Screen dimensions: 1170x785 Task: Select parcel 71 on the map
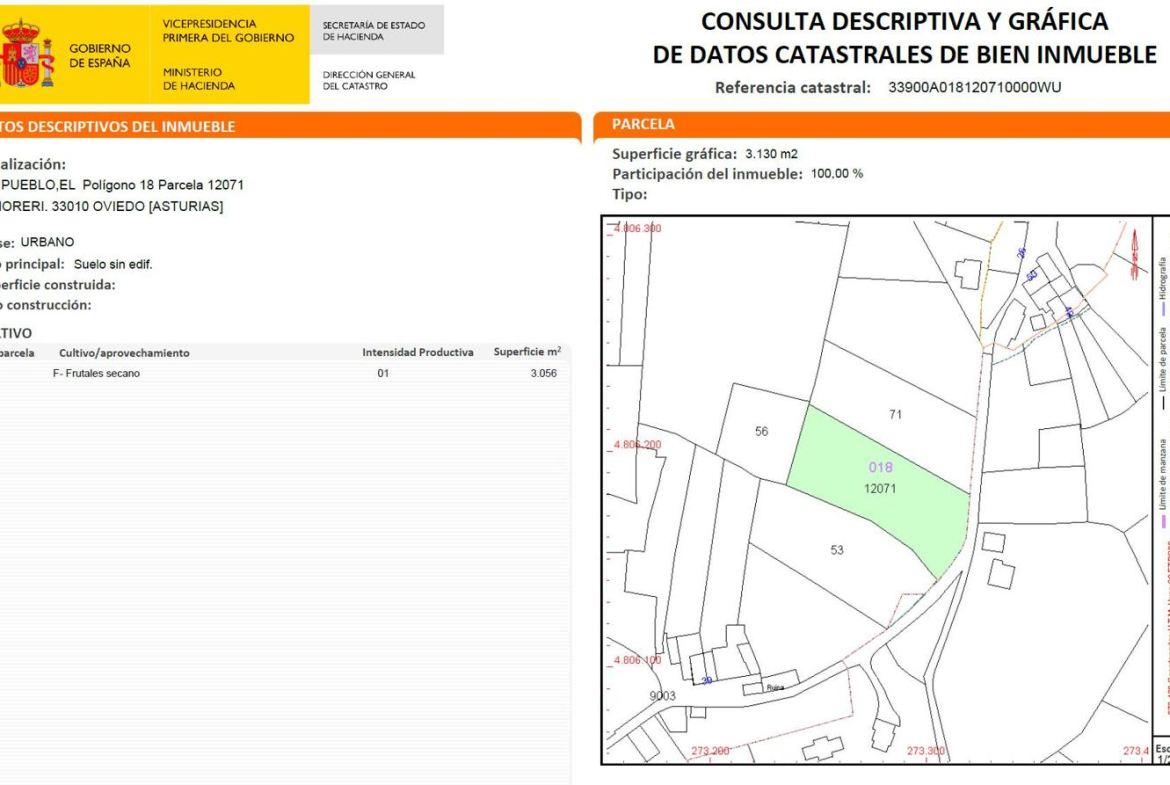(895, 414)
